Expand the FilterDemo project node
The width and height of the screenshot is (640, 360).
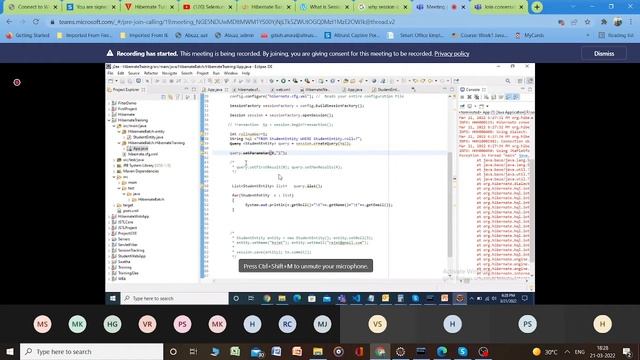tap(109, 103)
